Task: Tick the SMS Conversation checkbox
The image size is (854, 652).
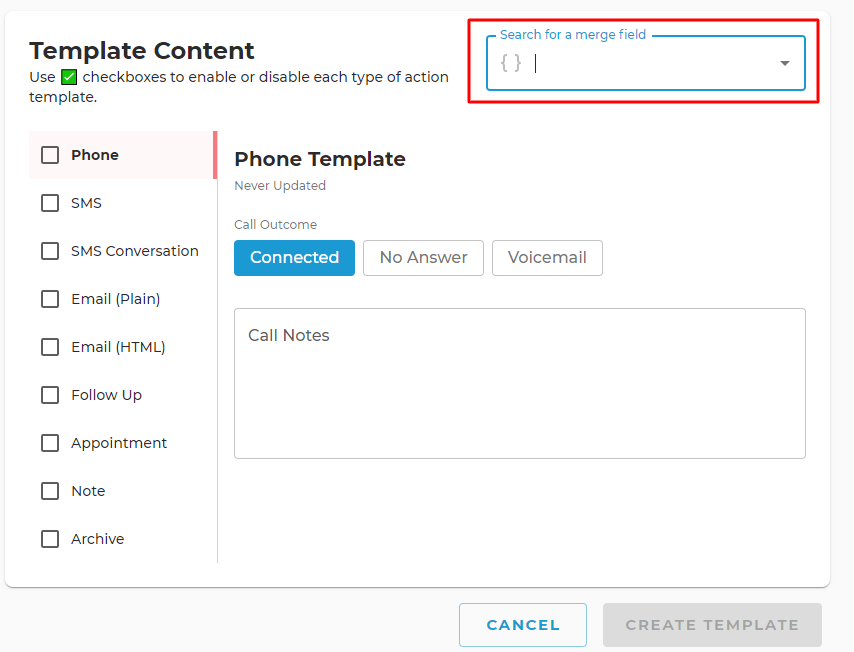Action: coord(50,251)
